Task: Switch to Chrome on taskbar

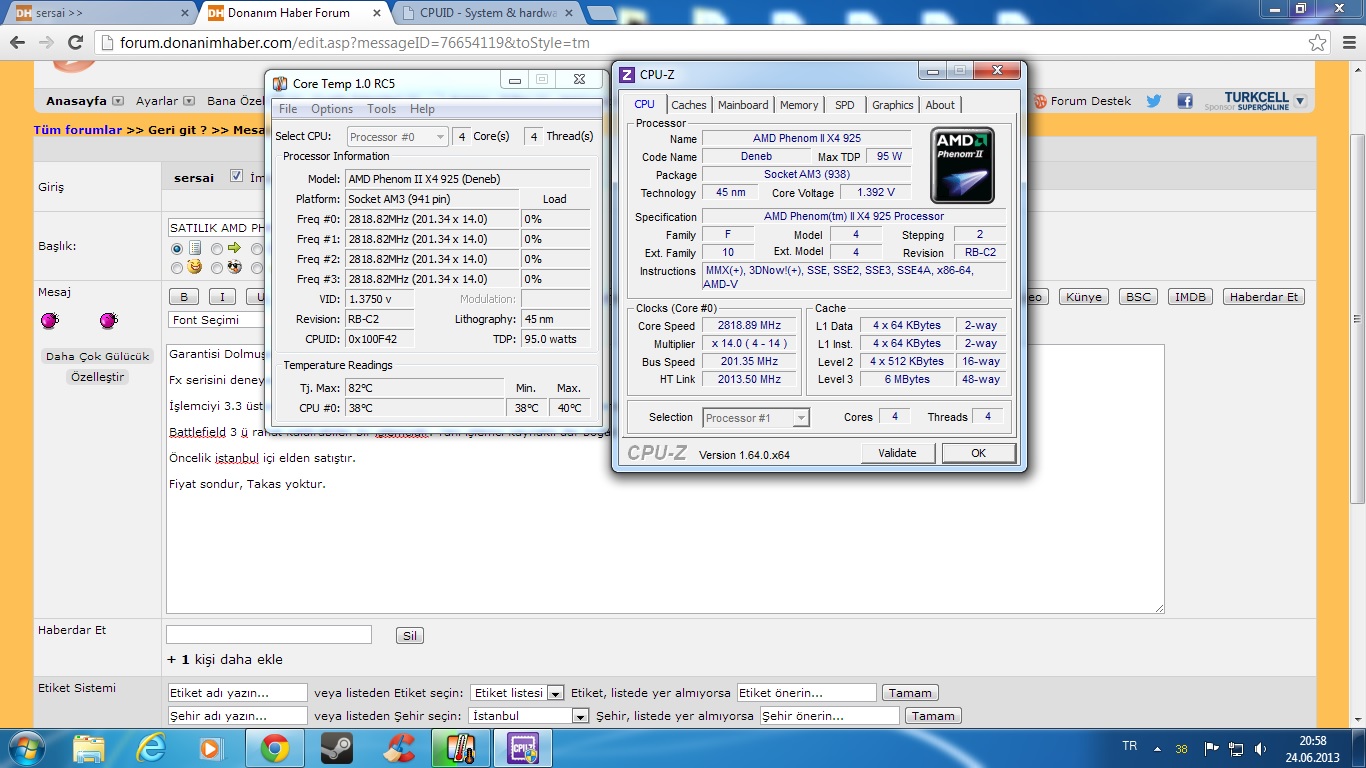Action: [x=275, y=748]
